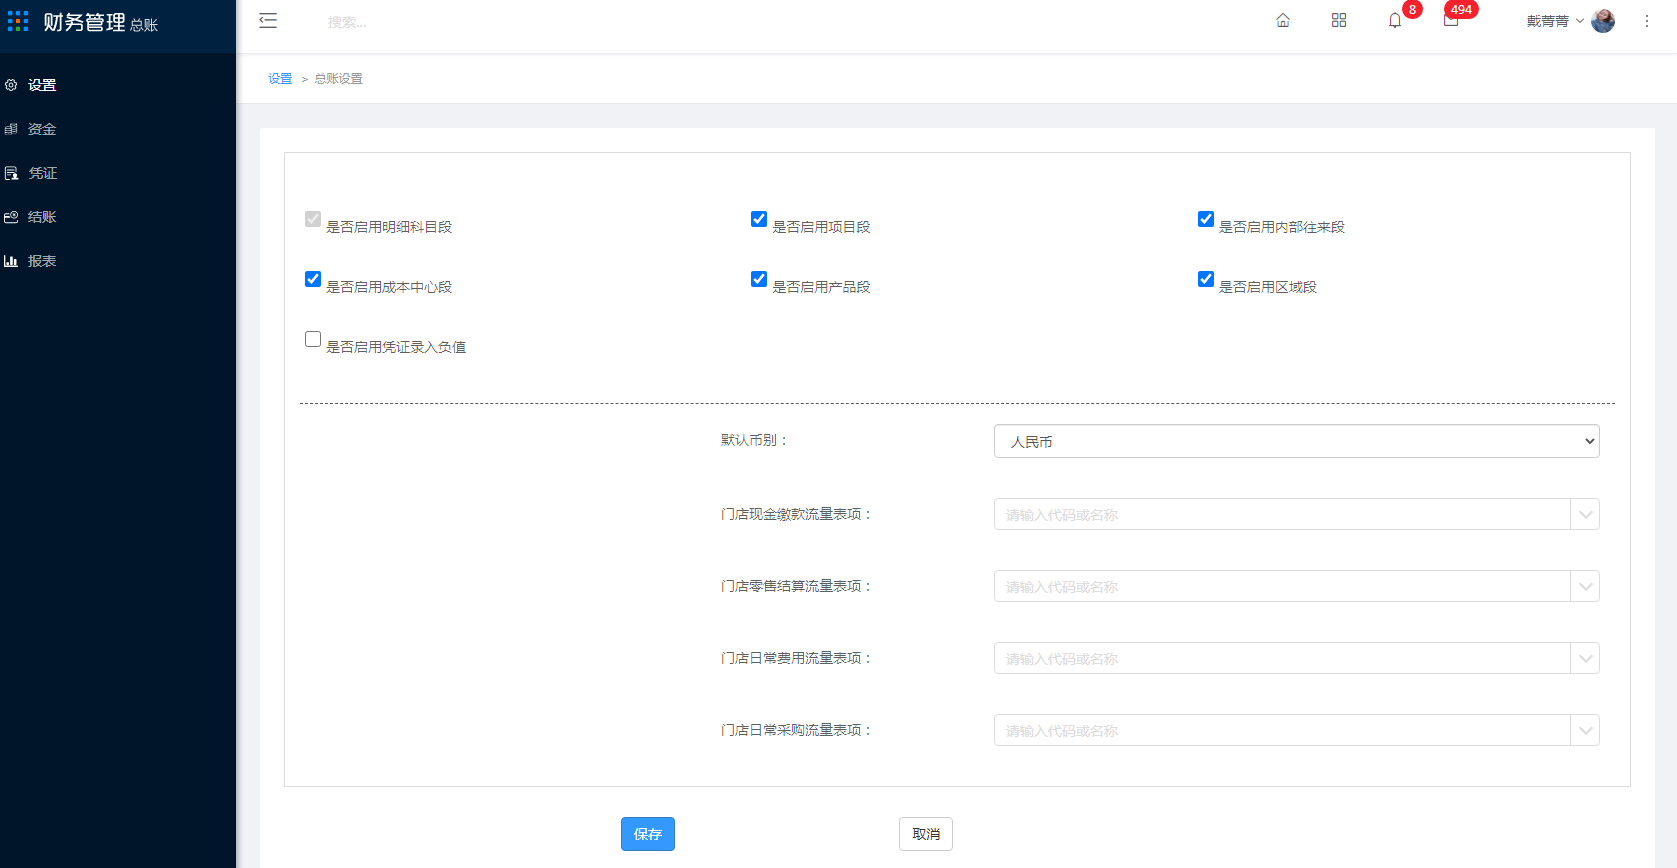
Task: Toggle 是否启用明细科目段 checkbox
Action: tap(313, 219)
